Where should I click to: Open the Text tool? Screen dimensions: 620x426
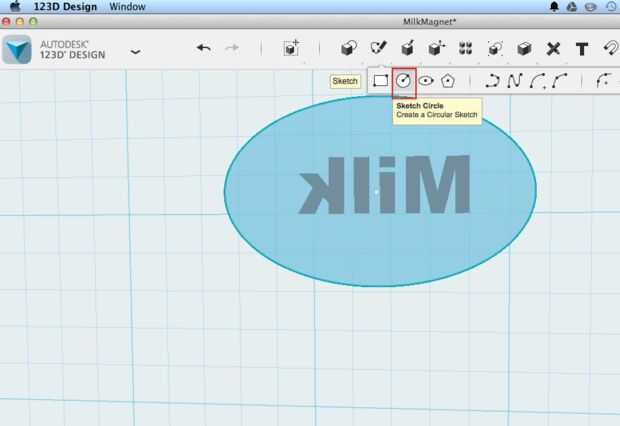[582, 49]
